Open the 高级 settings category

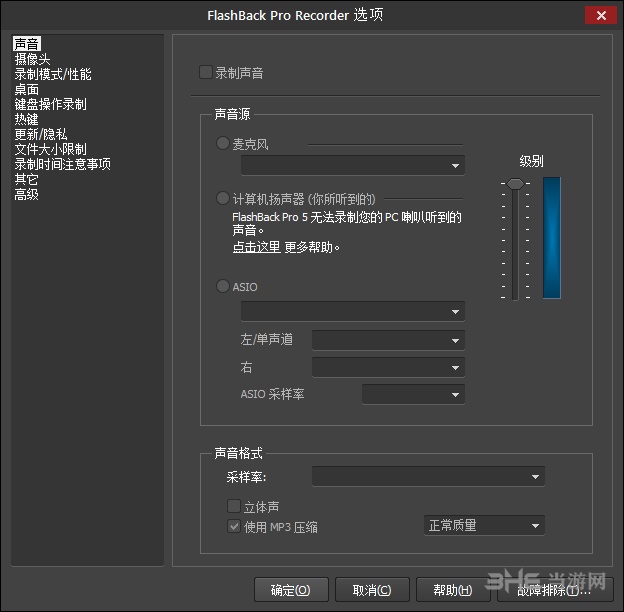[x=27, y=194]
